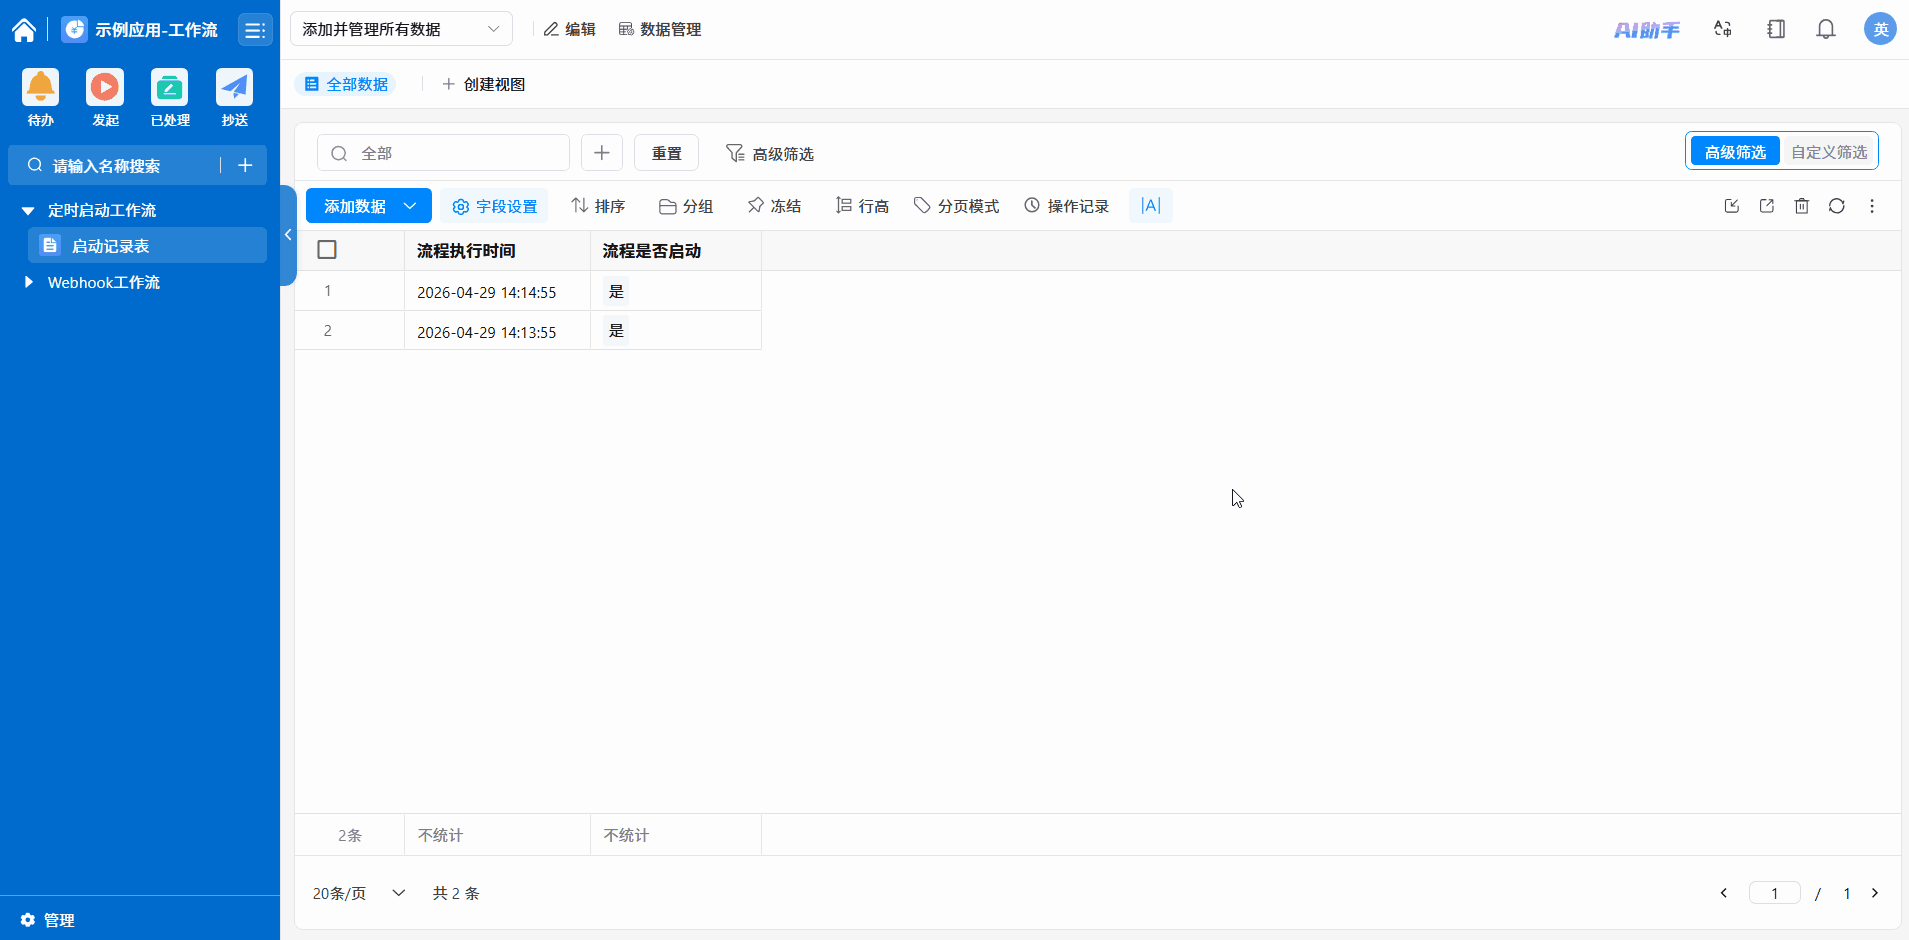Open 分组 grouping options
Viewport: 1909px width, 940px height.
(686, 206)
